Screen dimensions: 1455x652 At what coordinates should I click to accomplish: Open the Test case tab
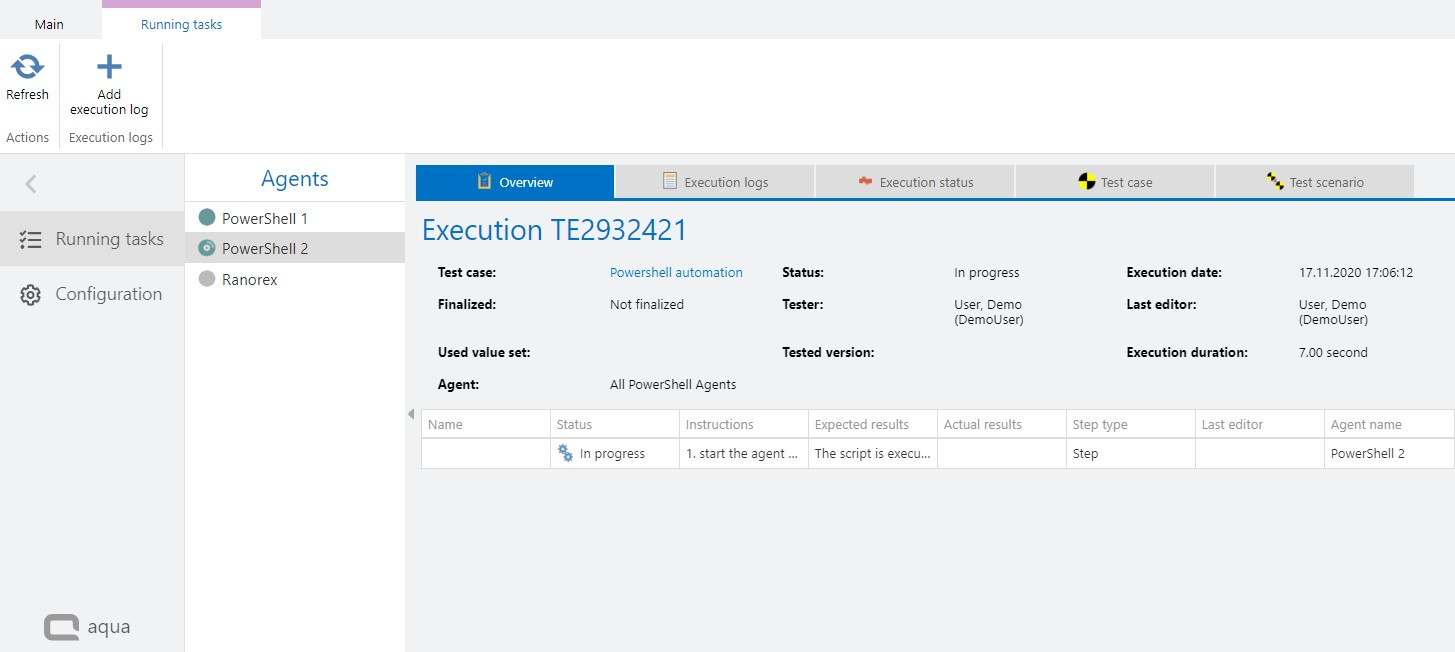coord(1115,182)
